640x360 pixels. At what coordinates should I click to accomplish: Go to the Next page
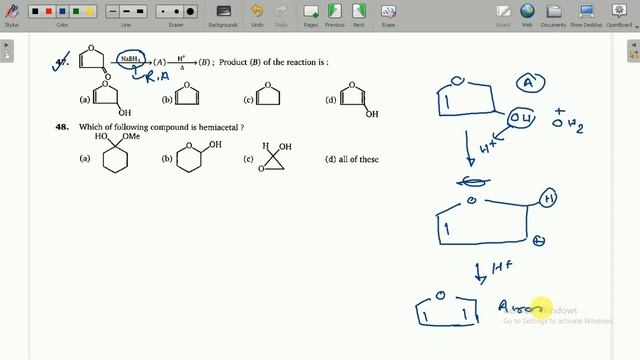tap(358, 15)
